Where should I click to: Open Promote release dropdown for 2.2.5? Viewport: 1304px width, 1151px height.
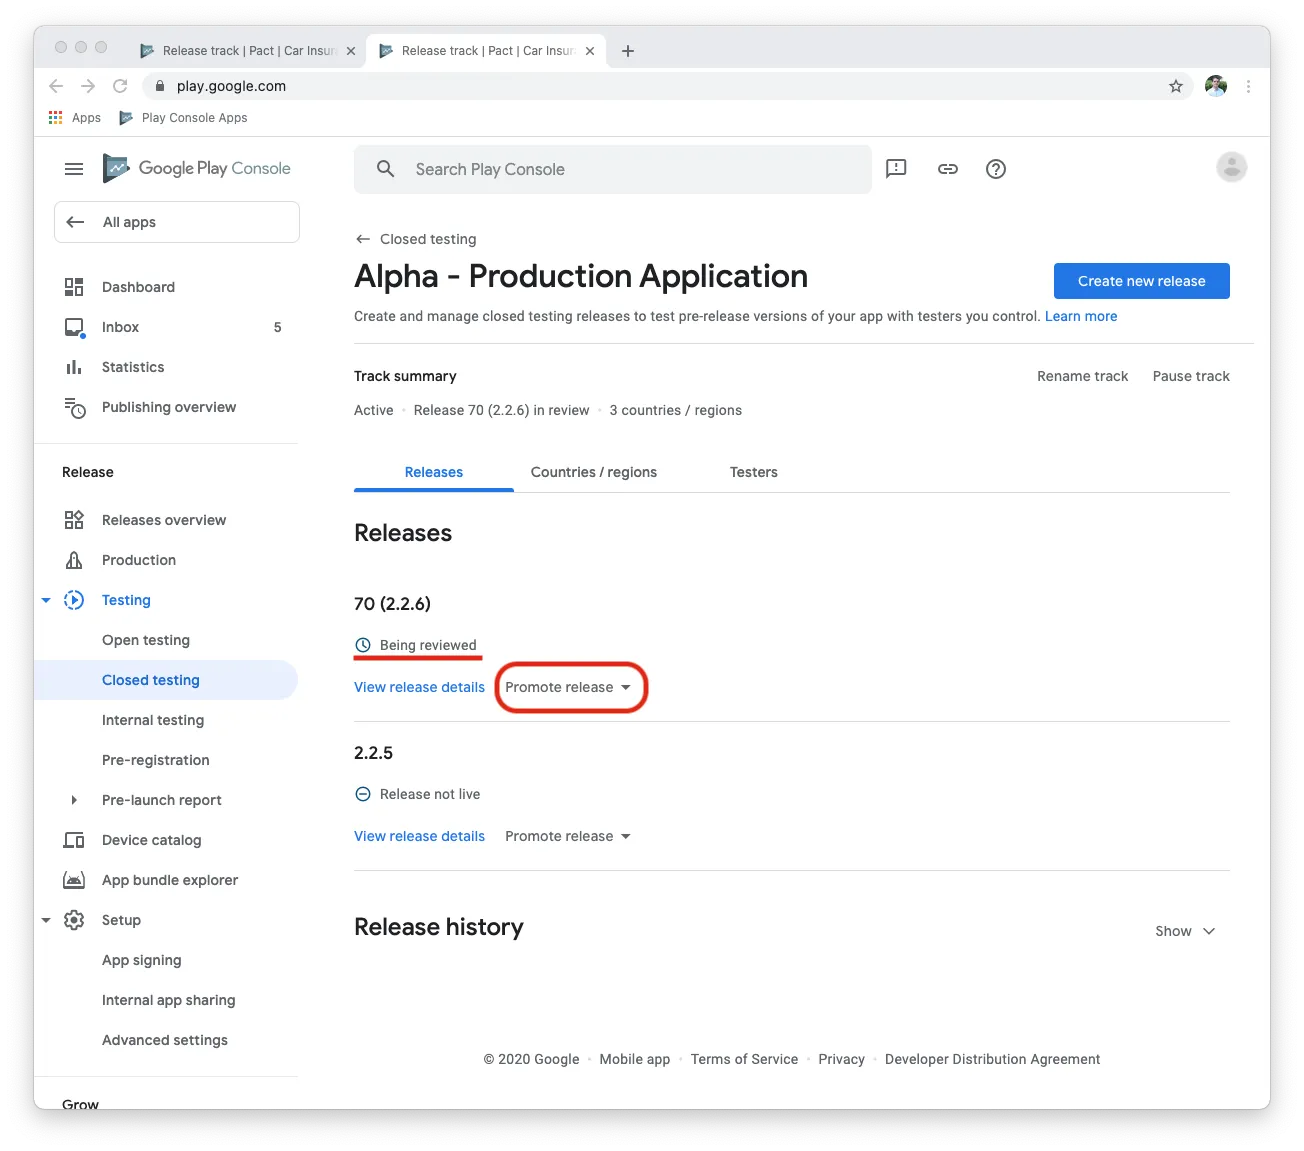[568, 836]
